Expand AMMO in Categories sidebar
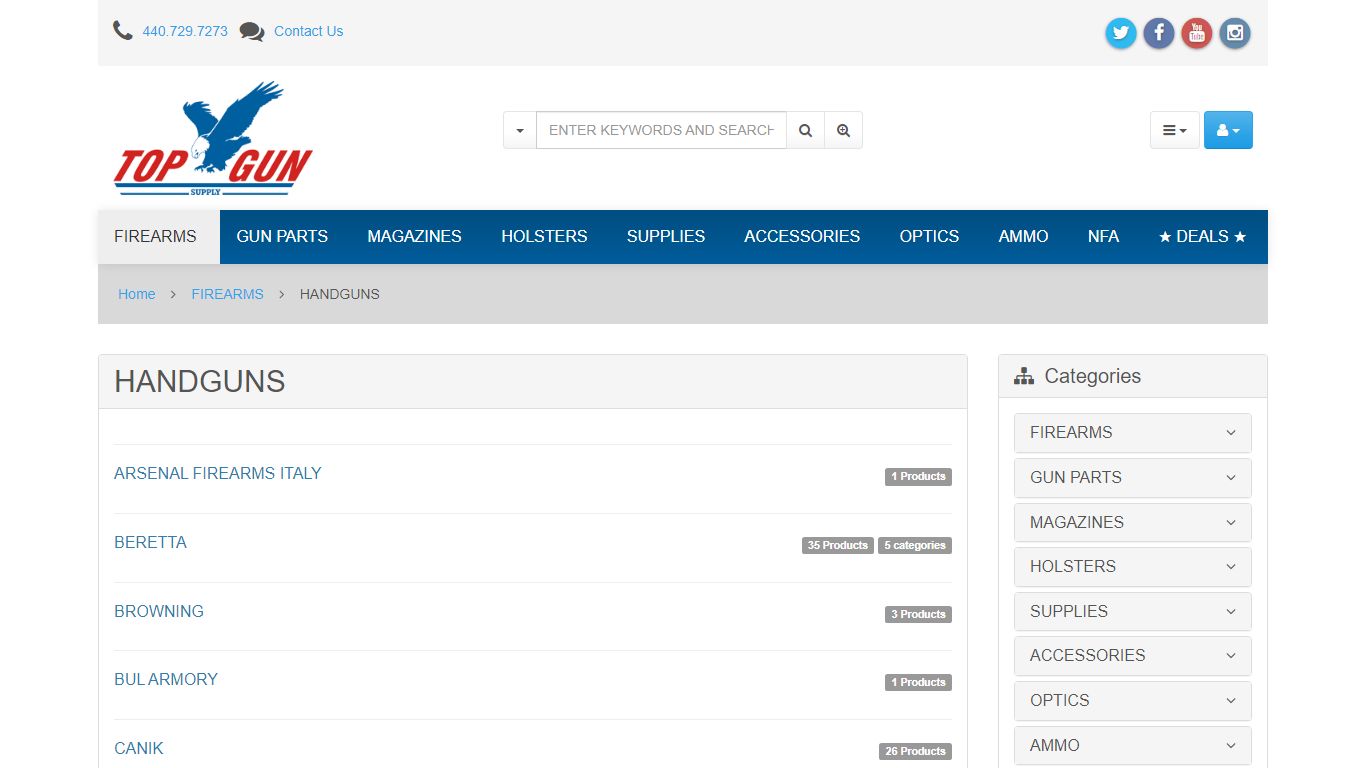Screen dimensions: 1366x768 point(1133,745)
